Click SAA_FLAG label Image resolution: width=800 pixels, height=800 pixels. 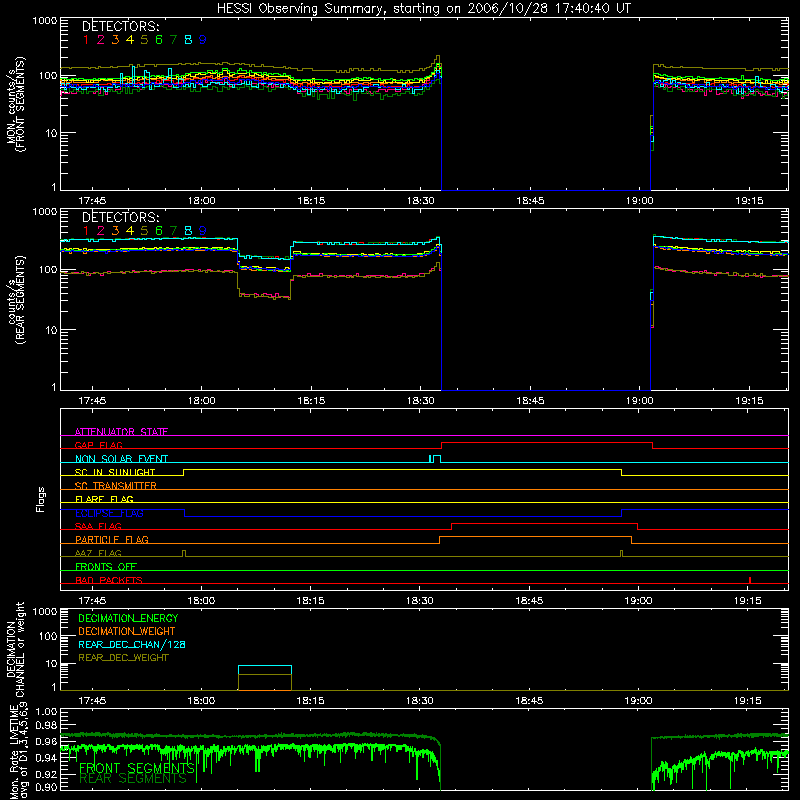tap(98, 526)
